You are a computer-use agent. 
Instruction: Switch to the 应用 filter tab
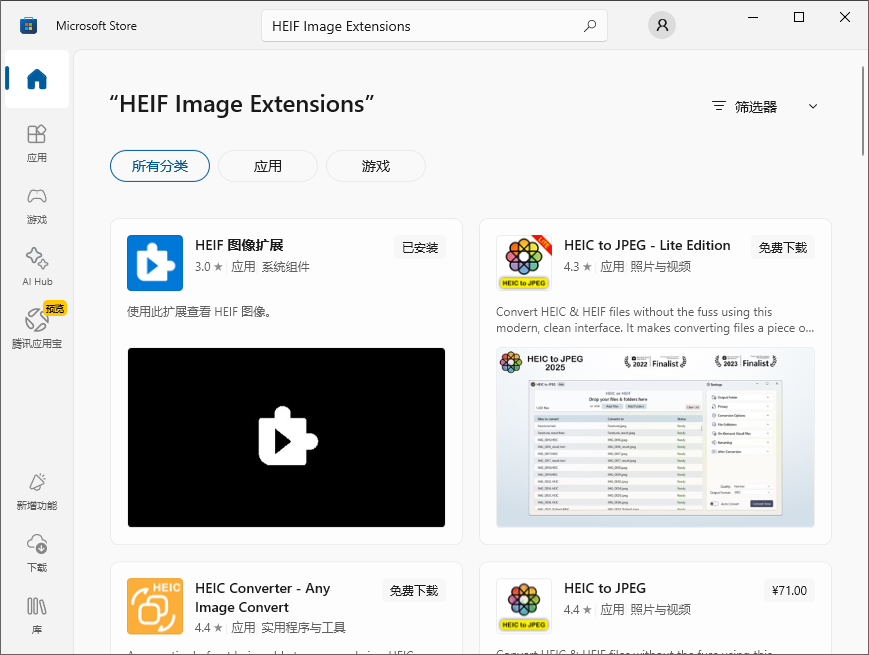(267, 166)
